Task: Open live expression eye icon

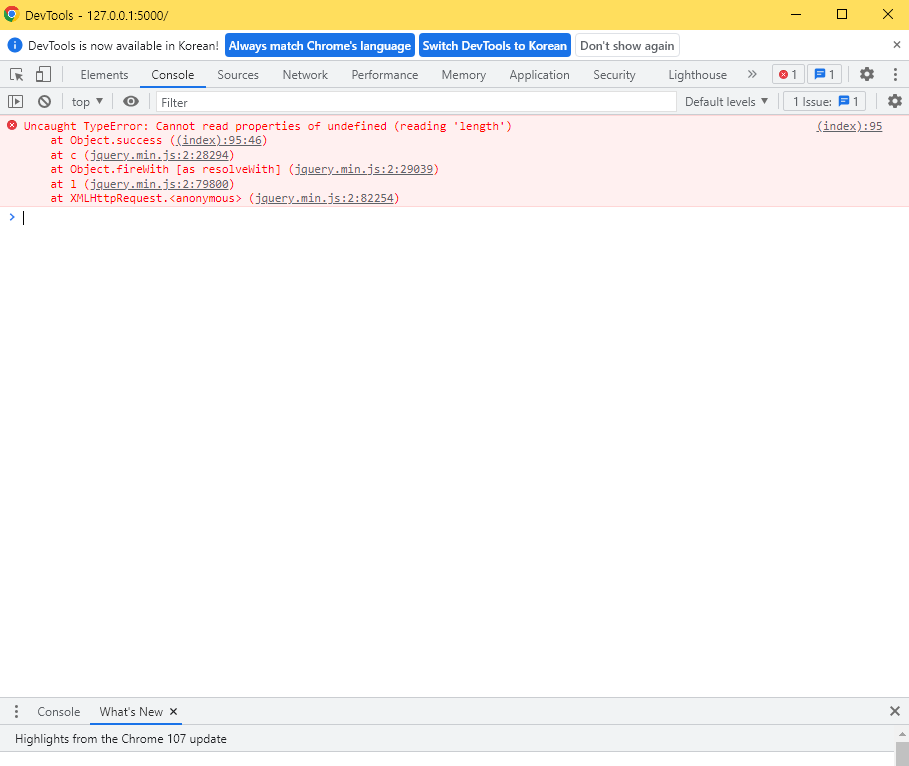Action: pyautogui.click(x=131, y=102)
